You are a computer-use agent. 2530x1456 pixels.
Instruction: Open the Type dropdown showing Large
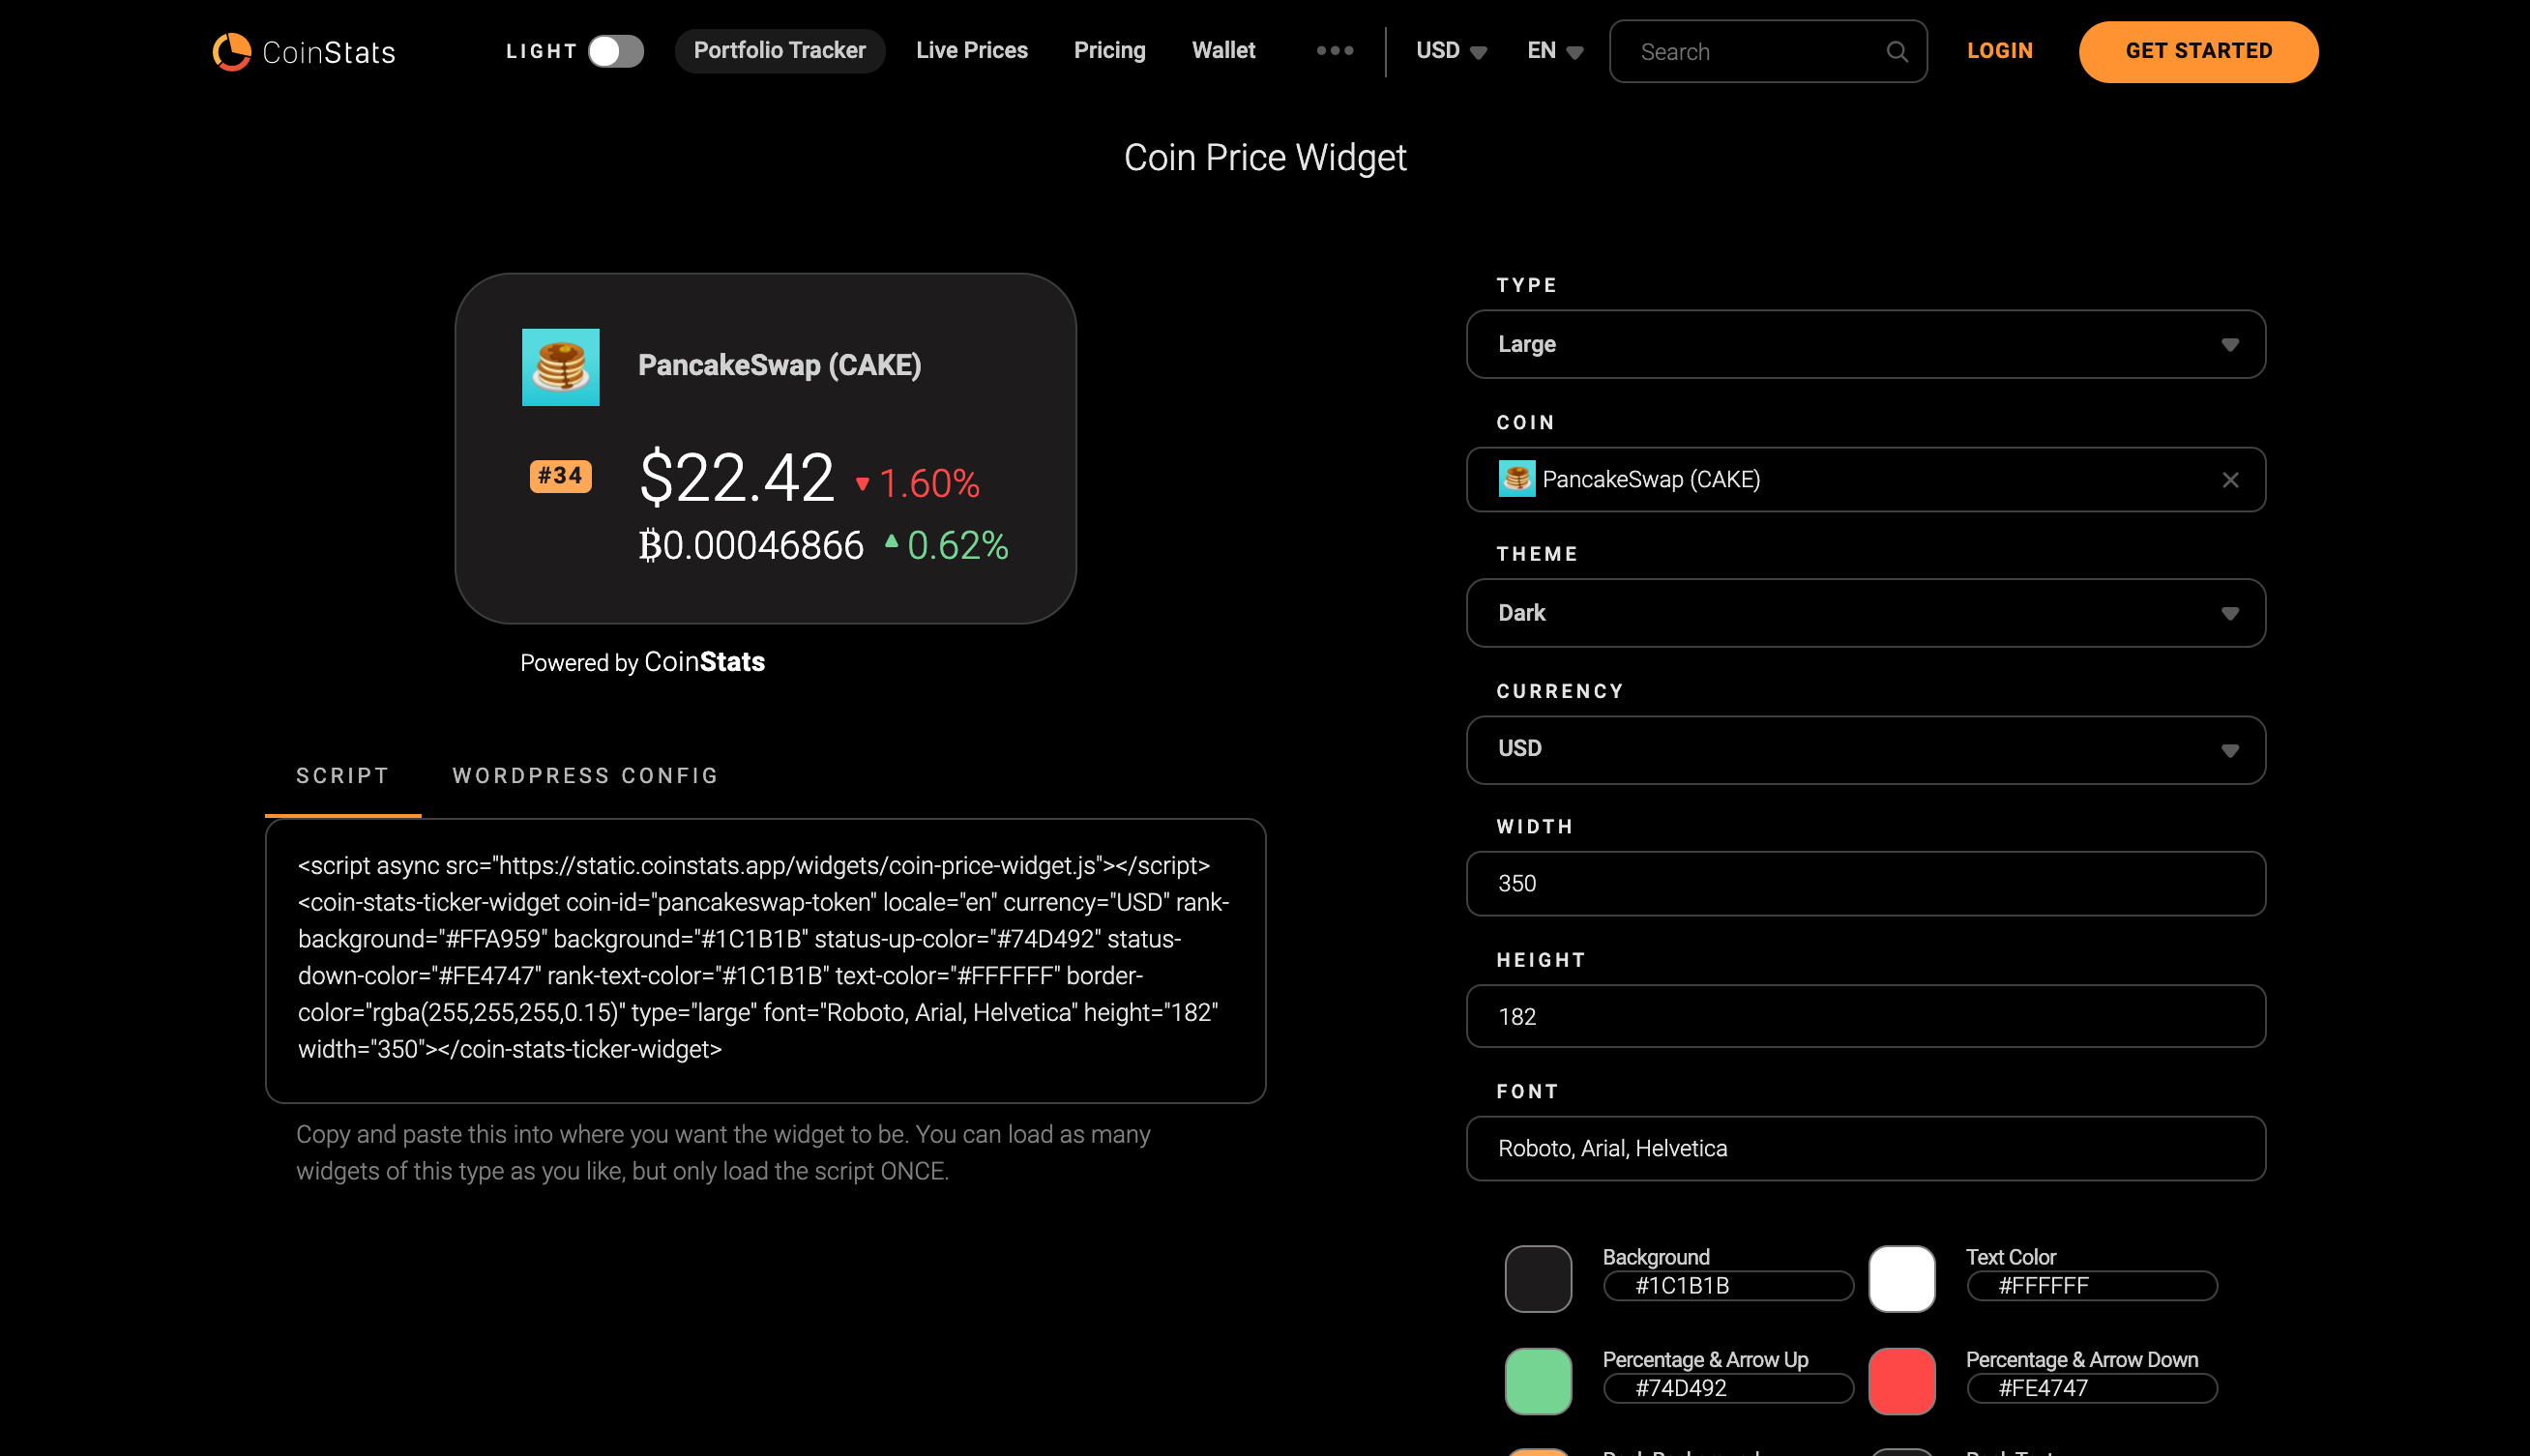pos(1865,344)
